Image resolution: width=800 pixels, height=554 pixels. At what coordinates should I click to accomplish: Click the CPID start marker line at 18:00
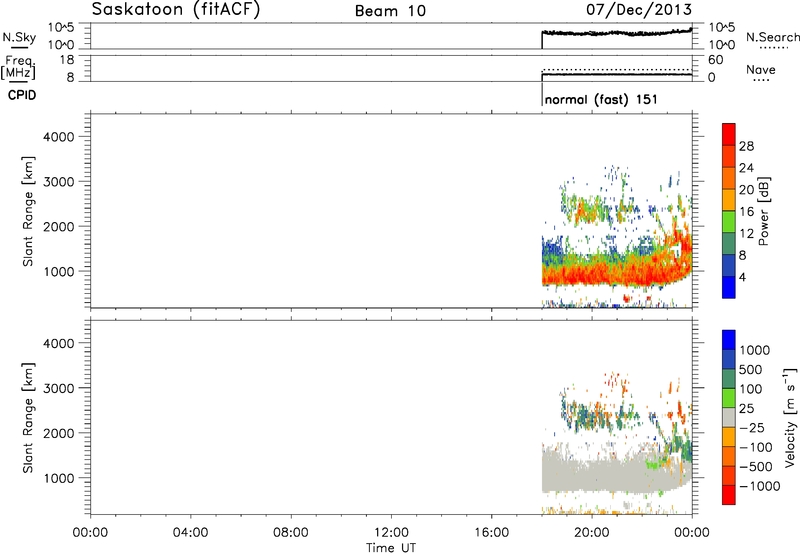[542, 95]
